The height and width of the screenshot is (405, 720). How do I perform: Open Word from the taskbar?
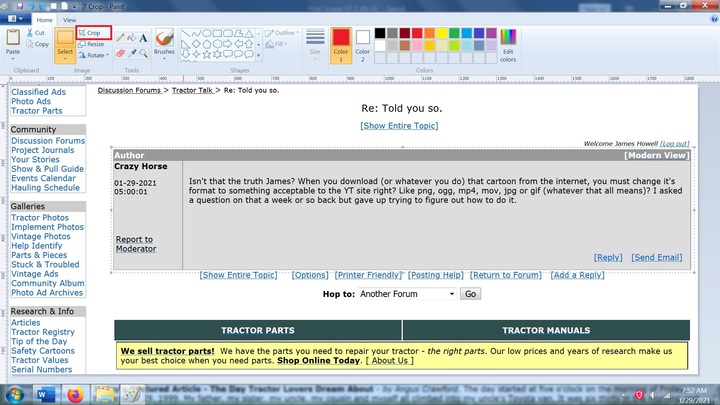45,394
